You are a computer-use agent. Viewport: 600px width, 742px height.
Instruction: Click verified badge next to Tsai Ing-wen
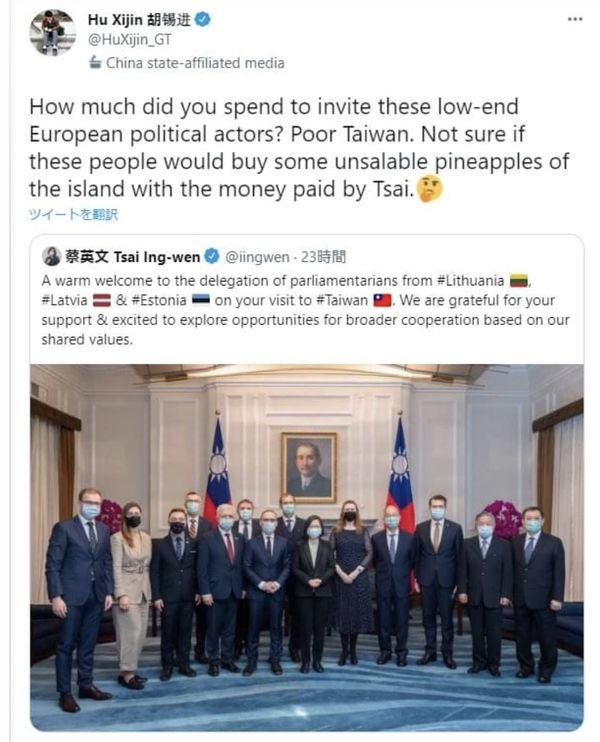click(212, 256)
